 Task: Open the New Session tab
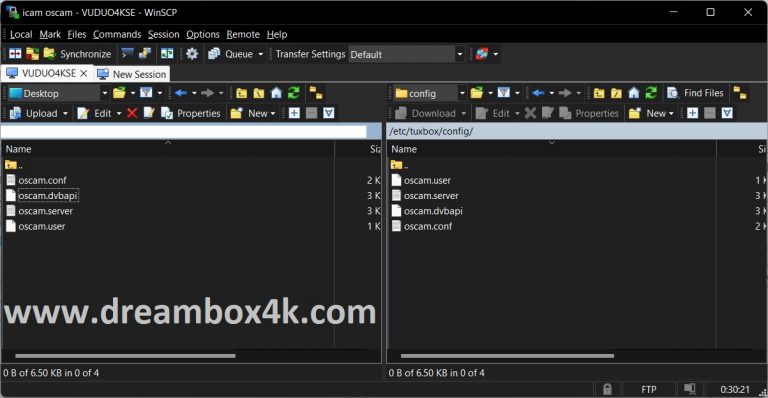[132, 74]
